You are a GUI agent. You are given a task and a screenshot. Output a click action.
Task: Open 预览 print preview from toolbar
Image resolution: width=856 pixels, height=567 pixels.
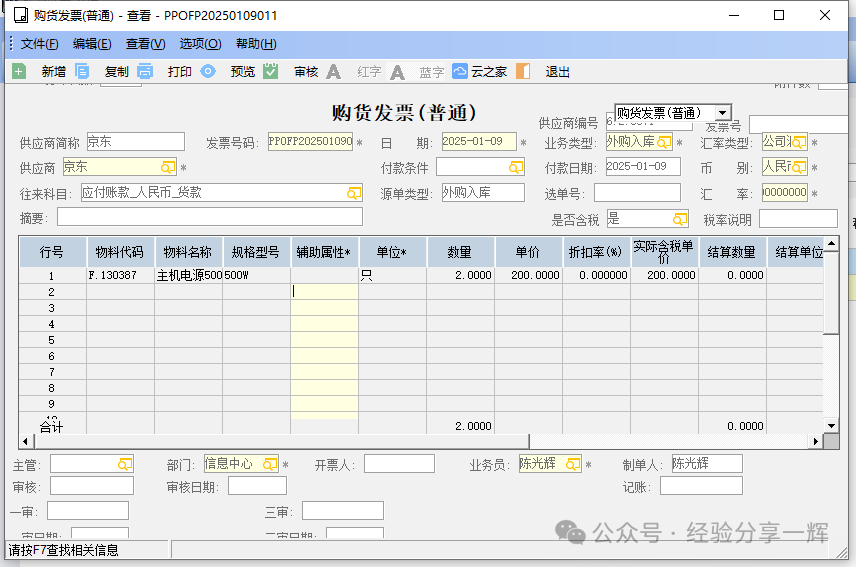[208, 71]
